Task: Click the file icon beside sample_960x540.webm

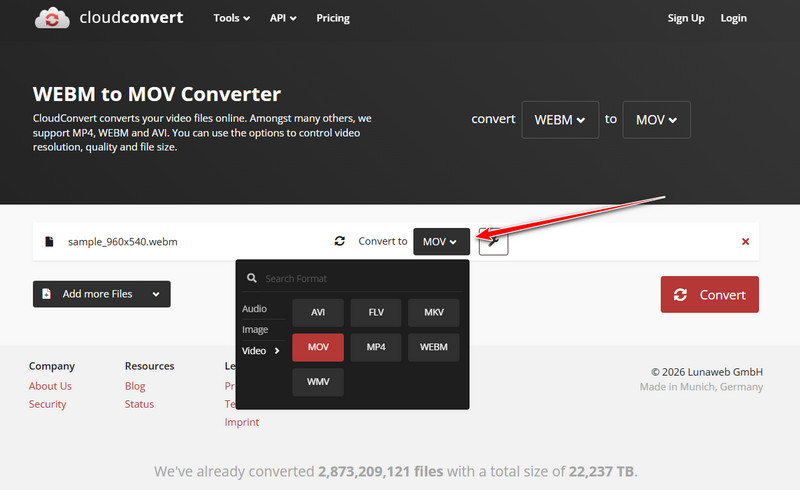Action: [x=49, y=241]
